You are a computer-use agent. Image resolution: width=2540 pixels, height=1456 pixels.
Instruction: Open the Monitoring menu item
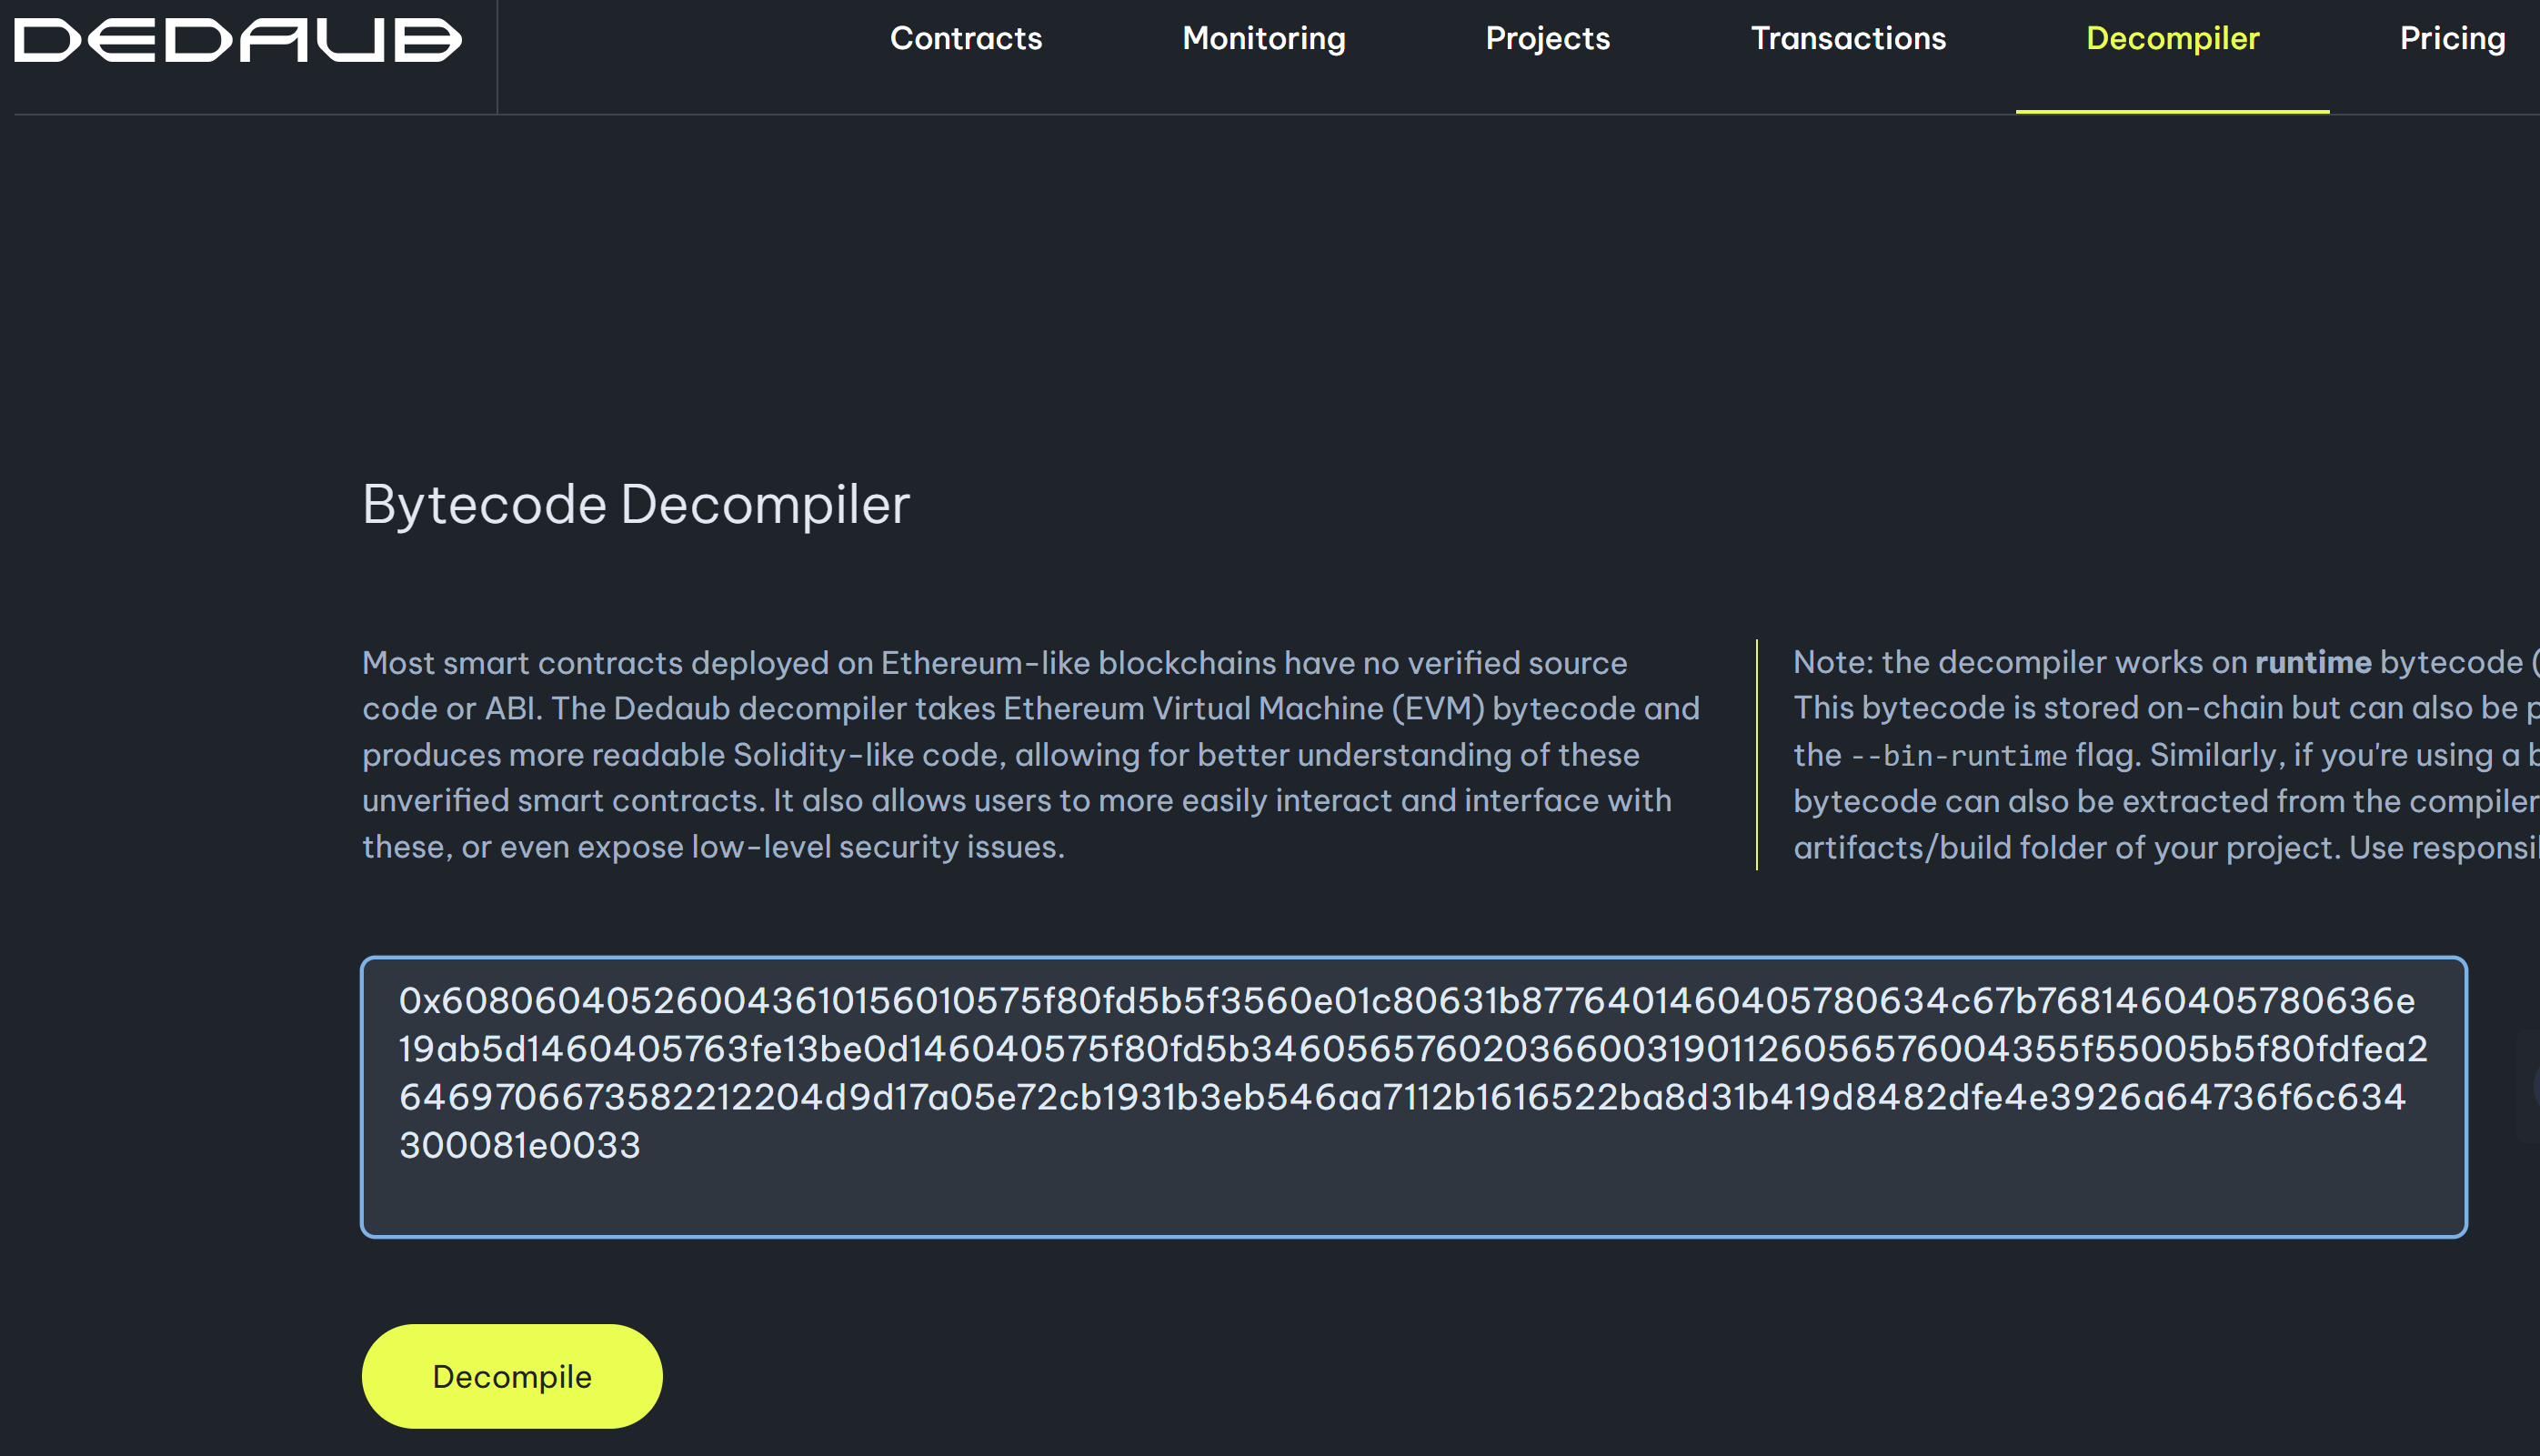(x=1264, y=38)
